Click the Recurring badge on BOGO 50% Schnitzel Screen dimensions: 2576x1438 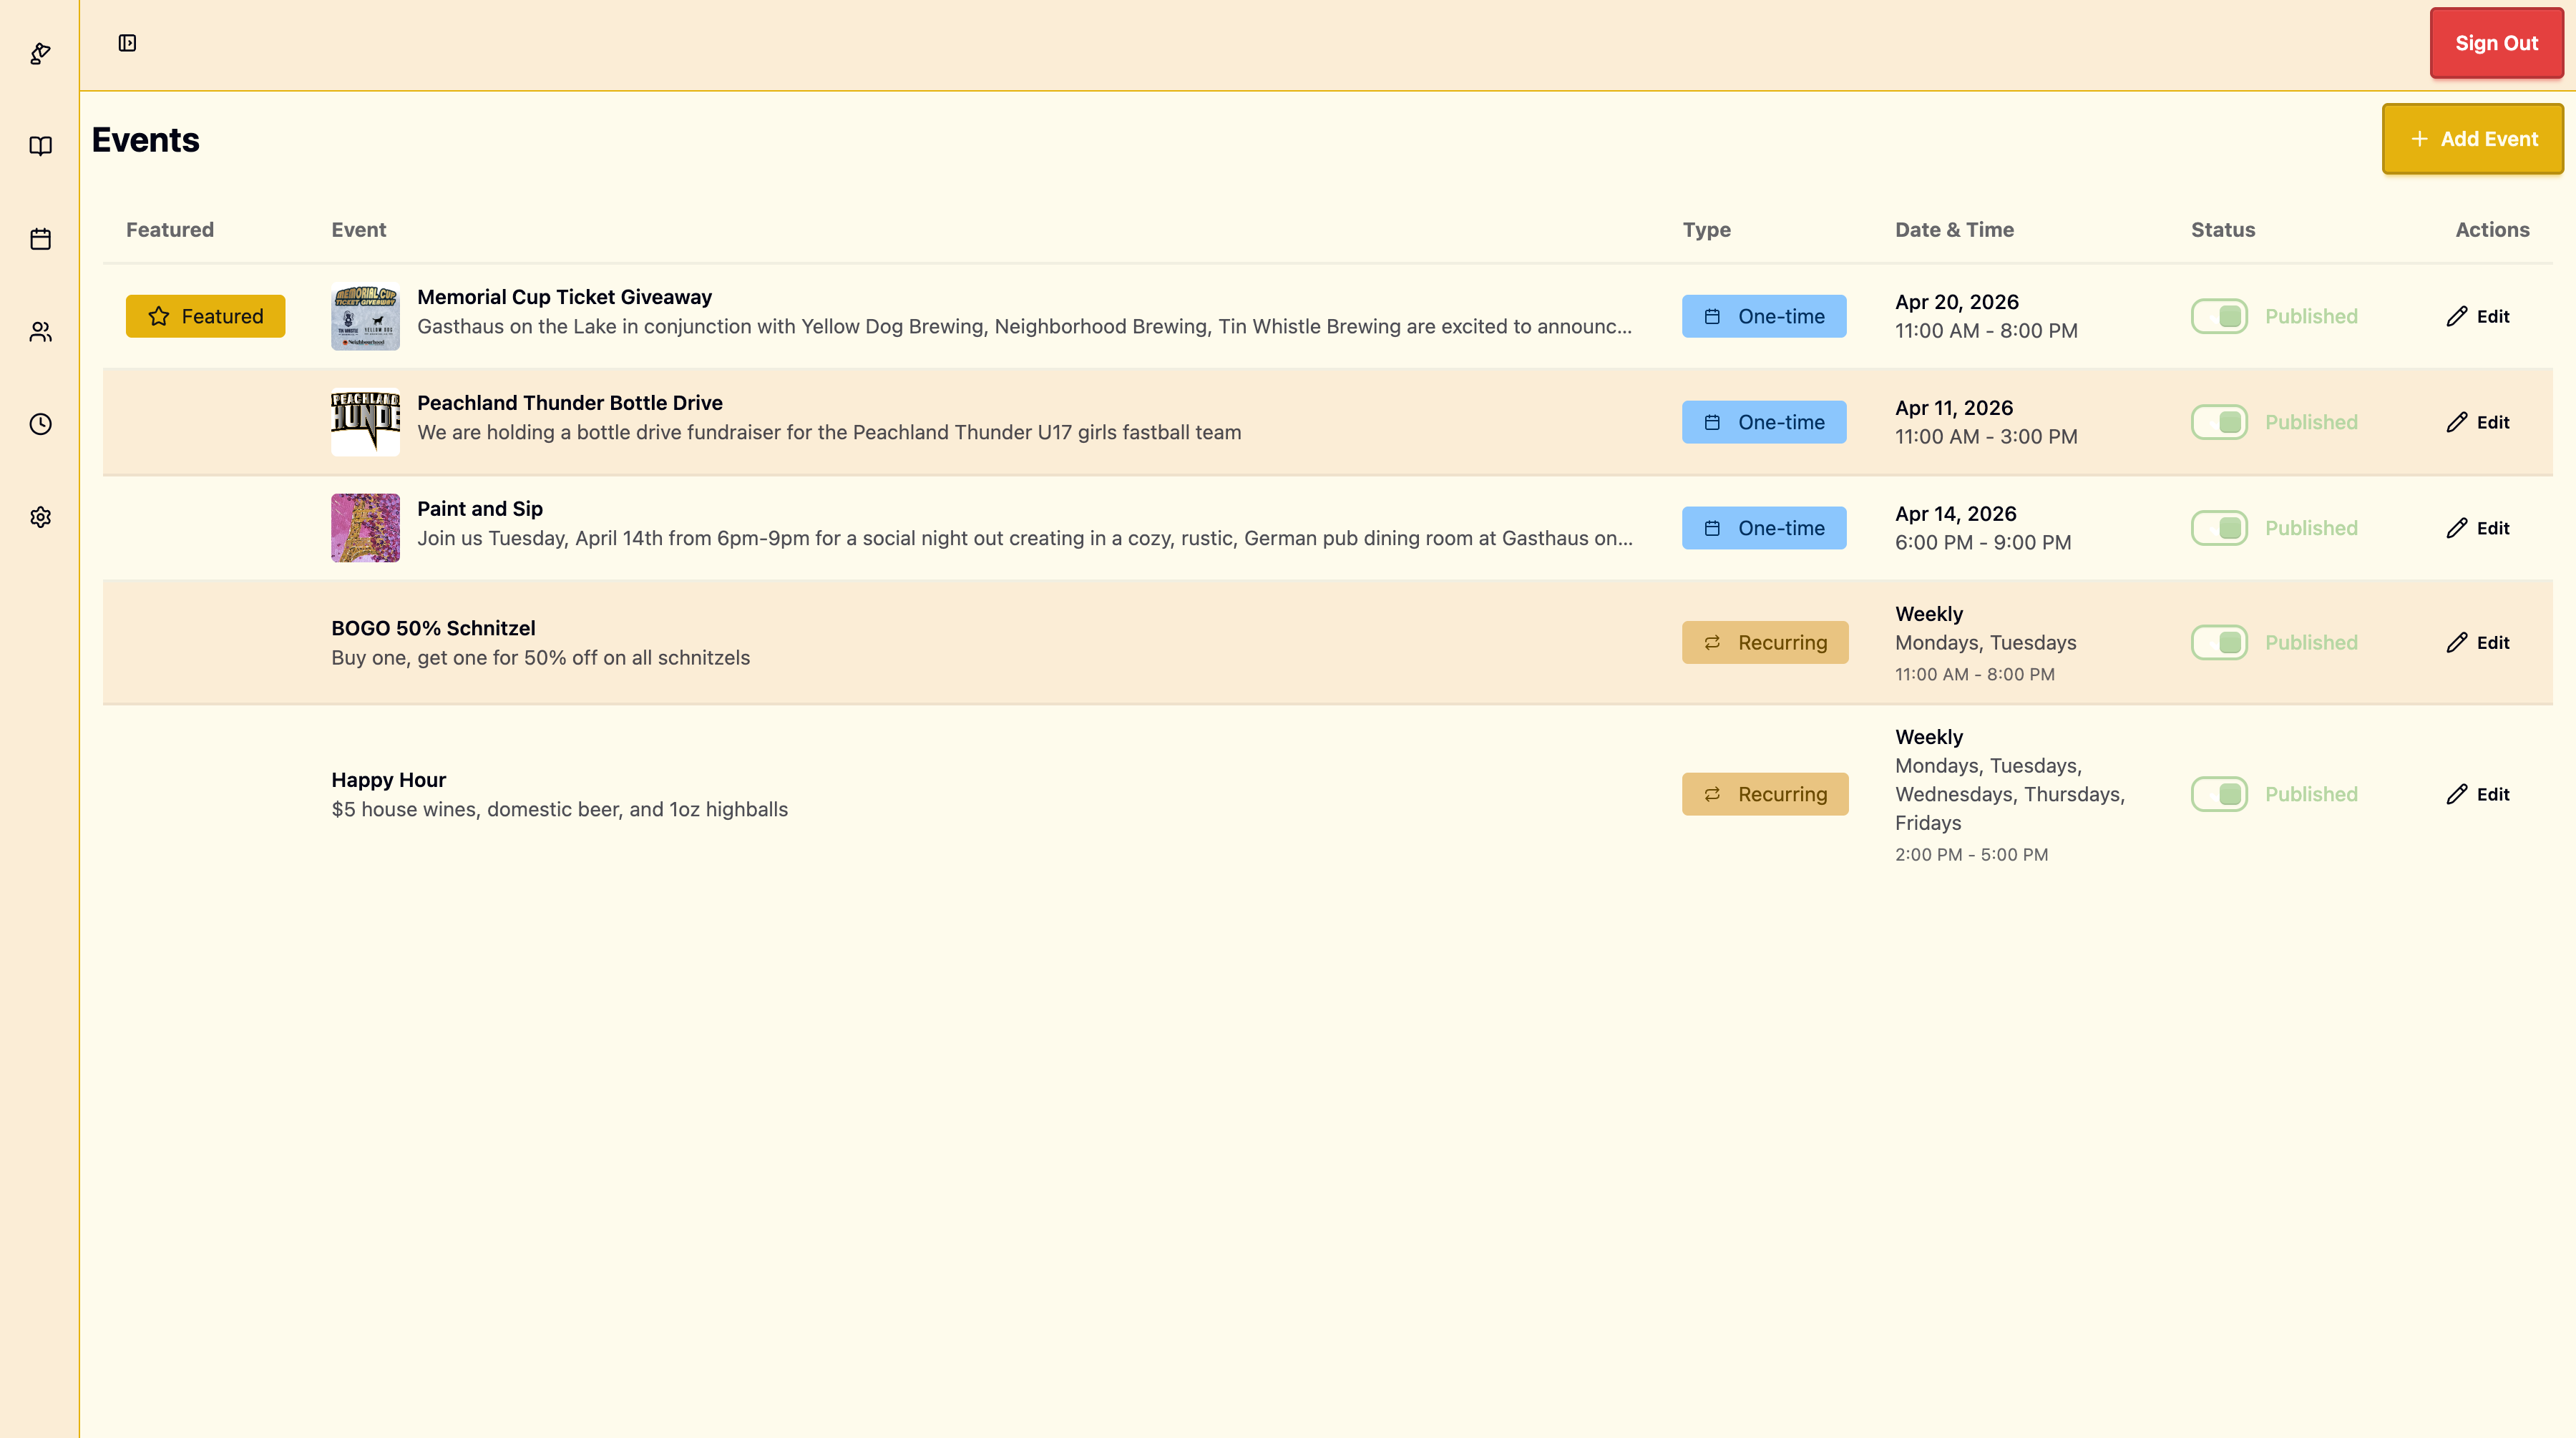click(x=1765, y=642)
